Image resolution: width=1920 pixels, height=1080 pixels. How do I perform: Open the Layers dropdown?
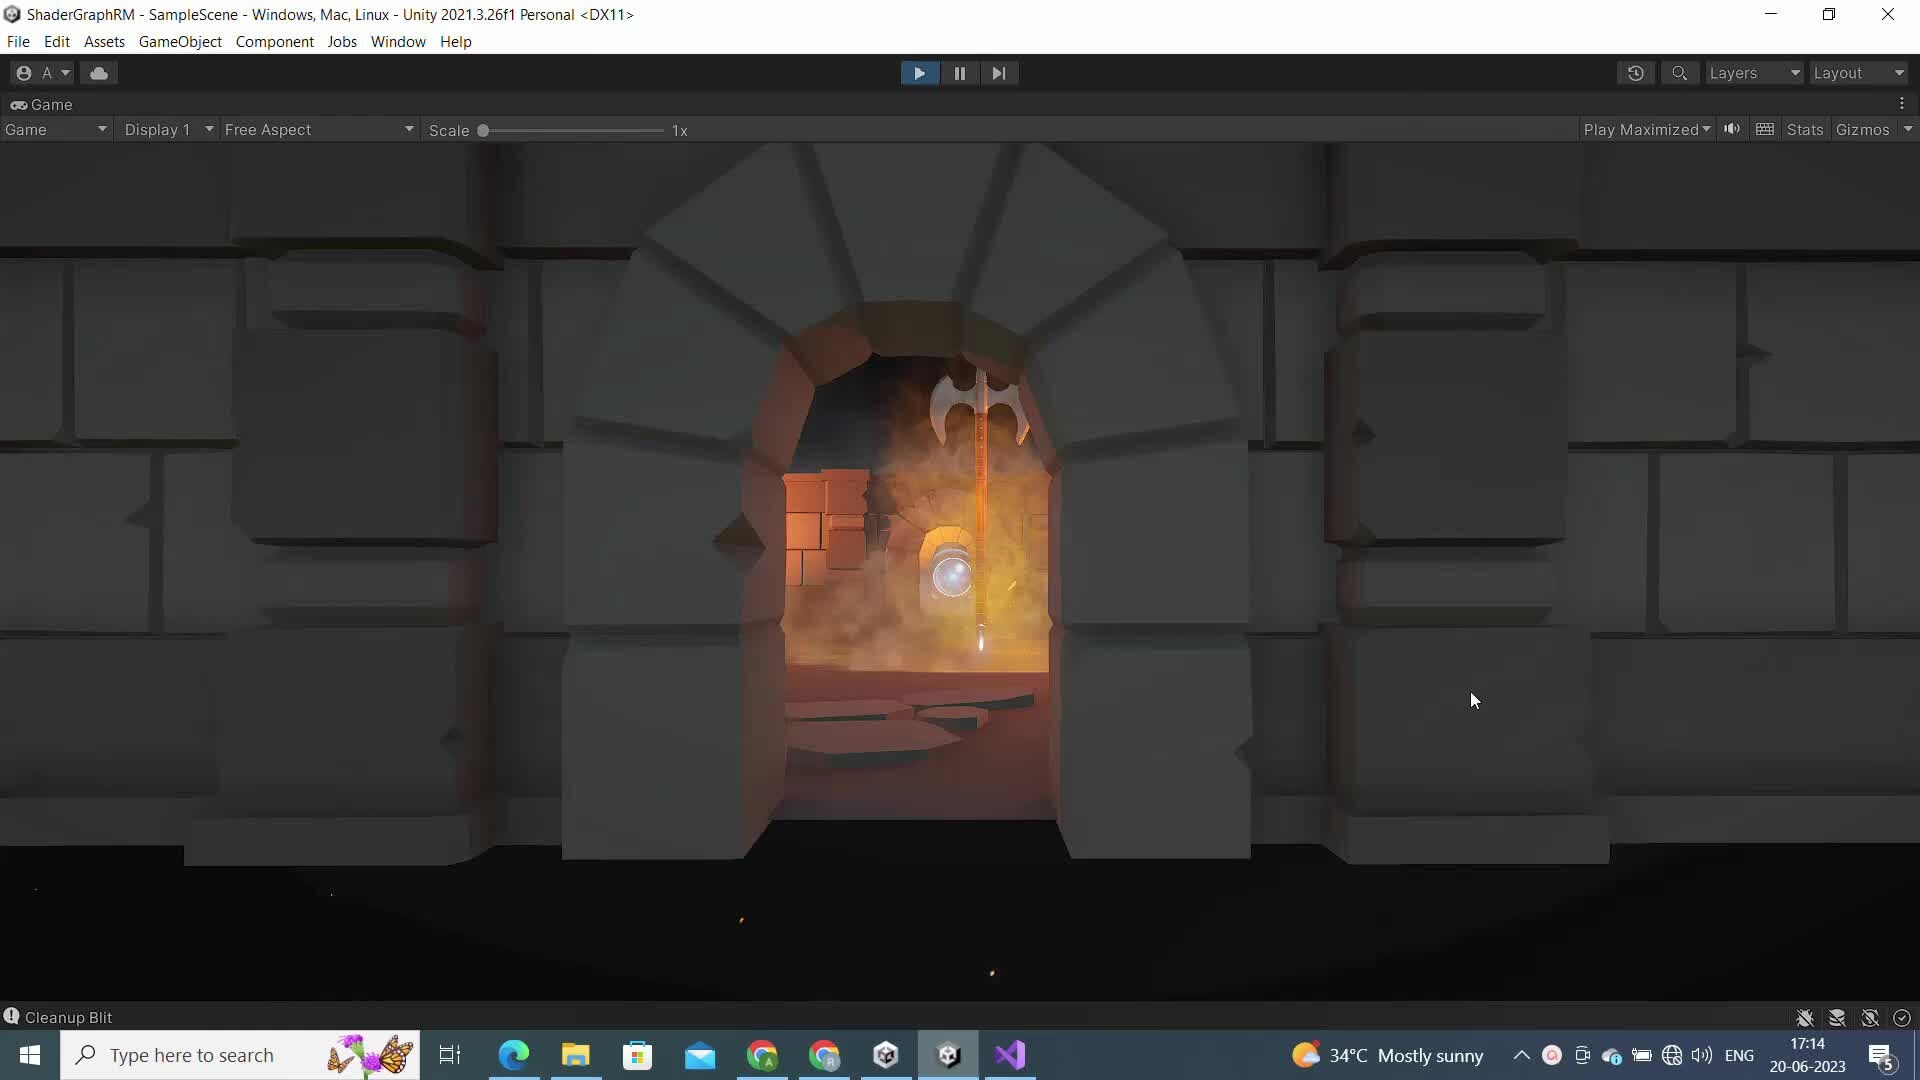pos(1753,72)
